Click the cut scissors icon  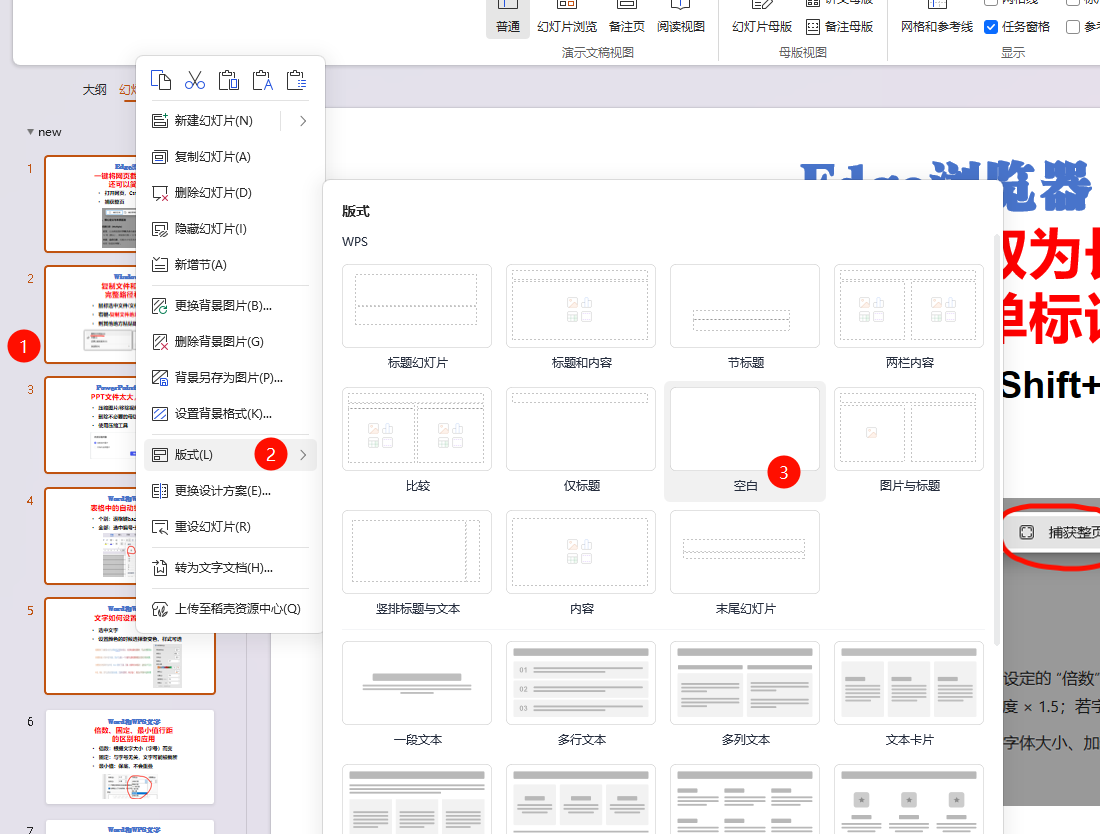tap(194, 81)
